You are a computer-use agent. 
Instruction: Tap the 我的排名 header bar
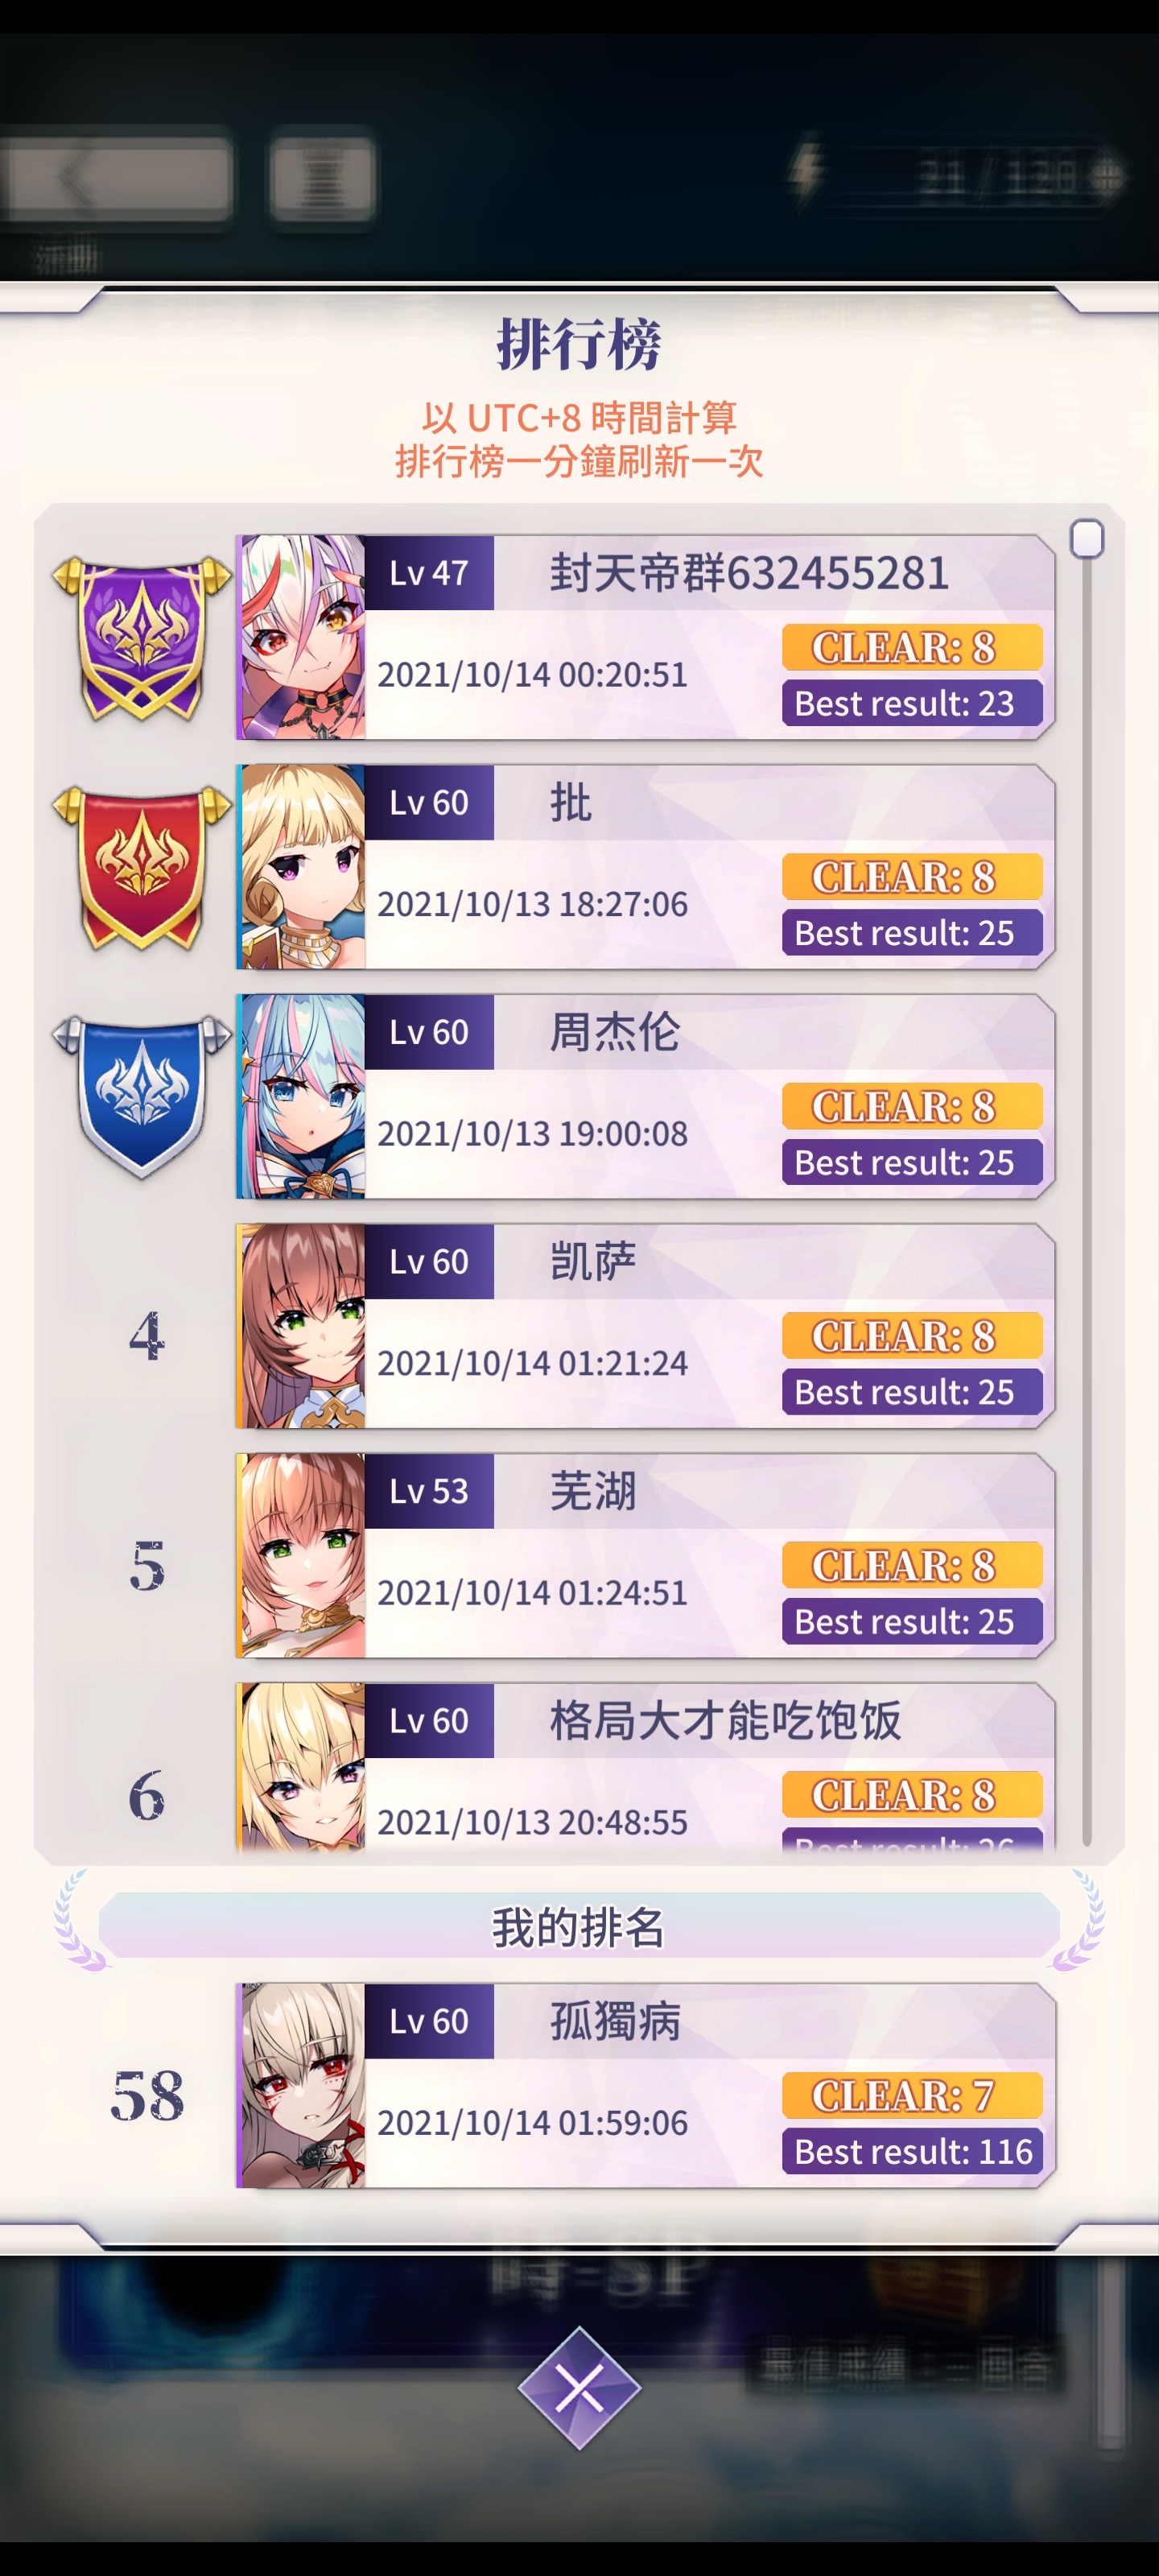click(579, 1925)
